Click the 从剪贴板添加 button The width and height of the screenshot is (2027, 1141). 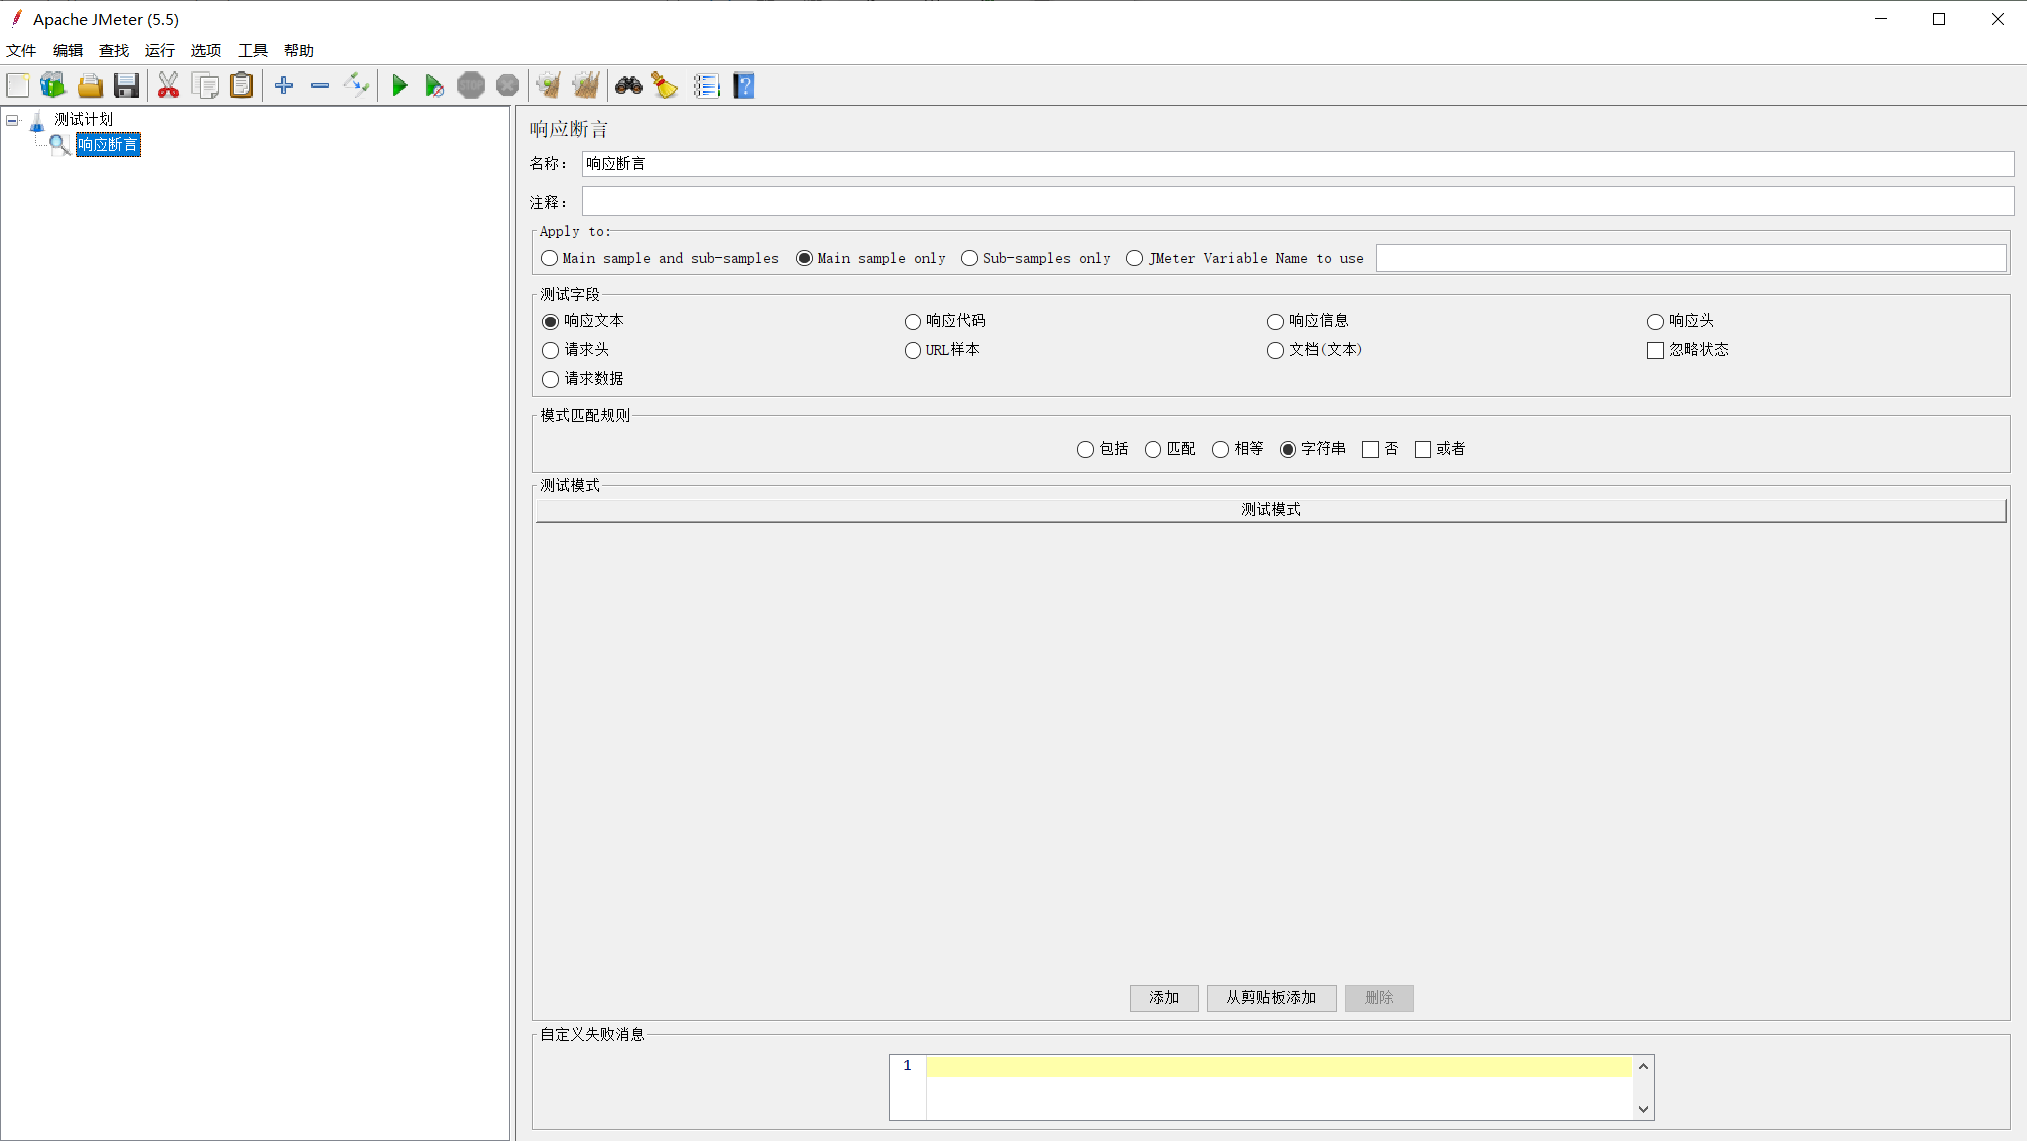coord(1271,998)
